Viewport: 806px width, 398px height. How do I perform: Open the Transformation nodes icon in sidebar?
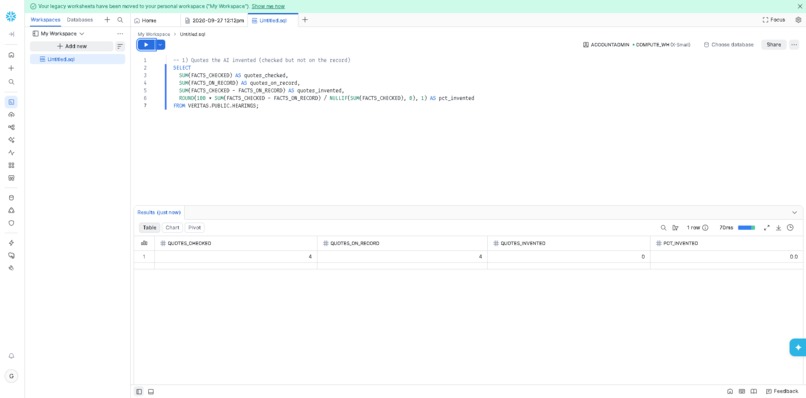tap(11, 127)
